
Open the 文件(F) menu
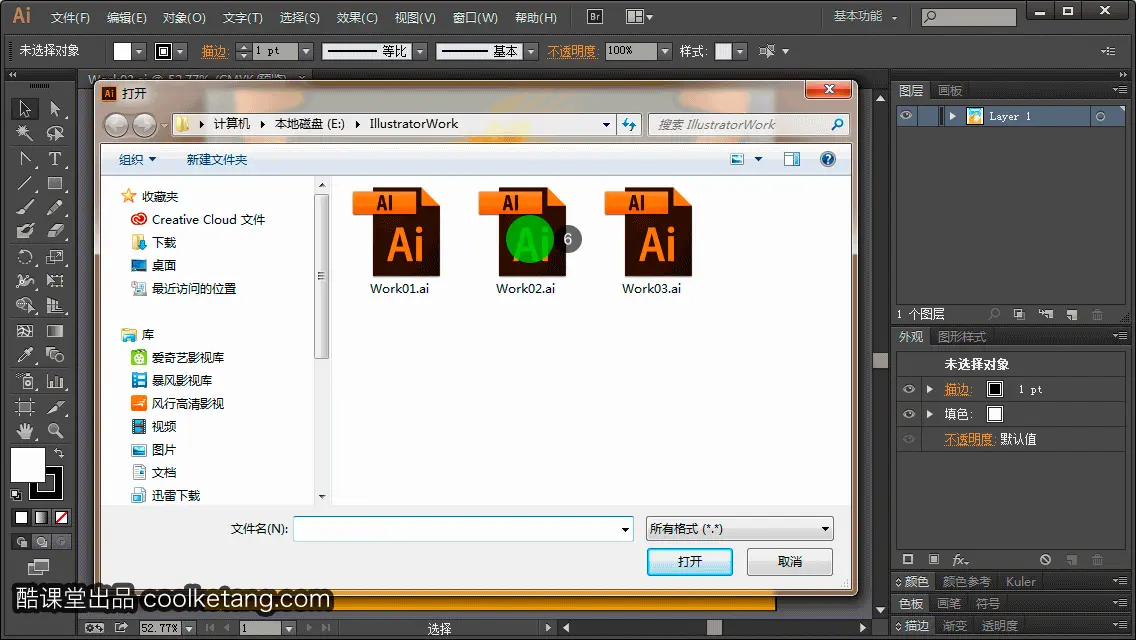coord(70,17)
